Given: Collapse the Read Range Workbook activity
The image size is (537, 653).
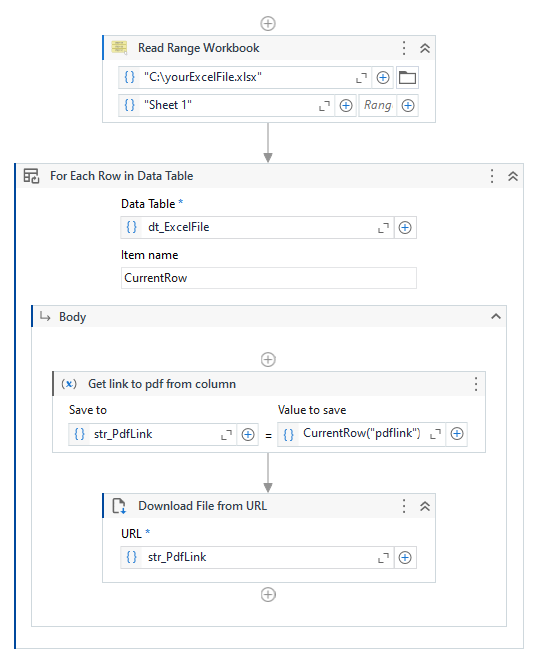Looking at the screenshot, I should click(425, 48).
